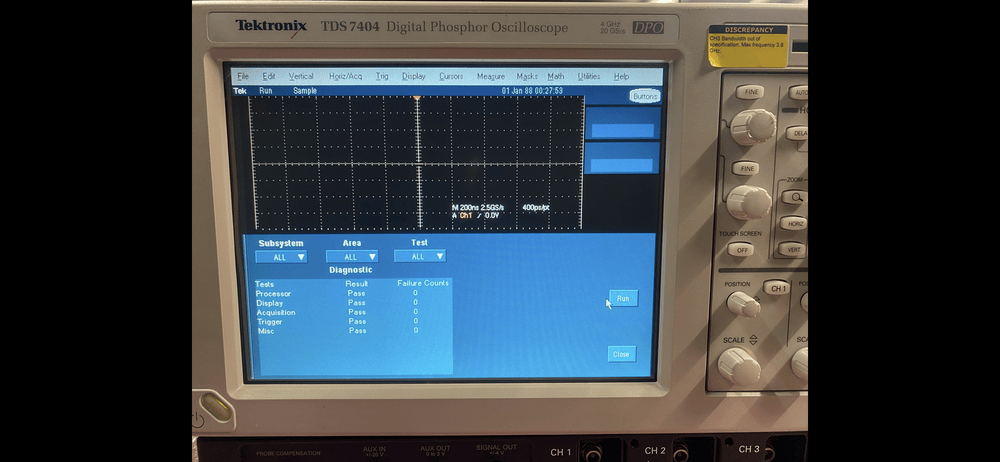Viewport: 1000px width, 462px height.
Task: Open the Masks menu
Action: coord(527,76)
